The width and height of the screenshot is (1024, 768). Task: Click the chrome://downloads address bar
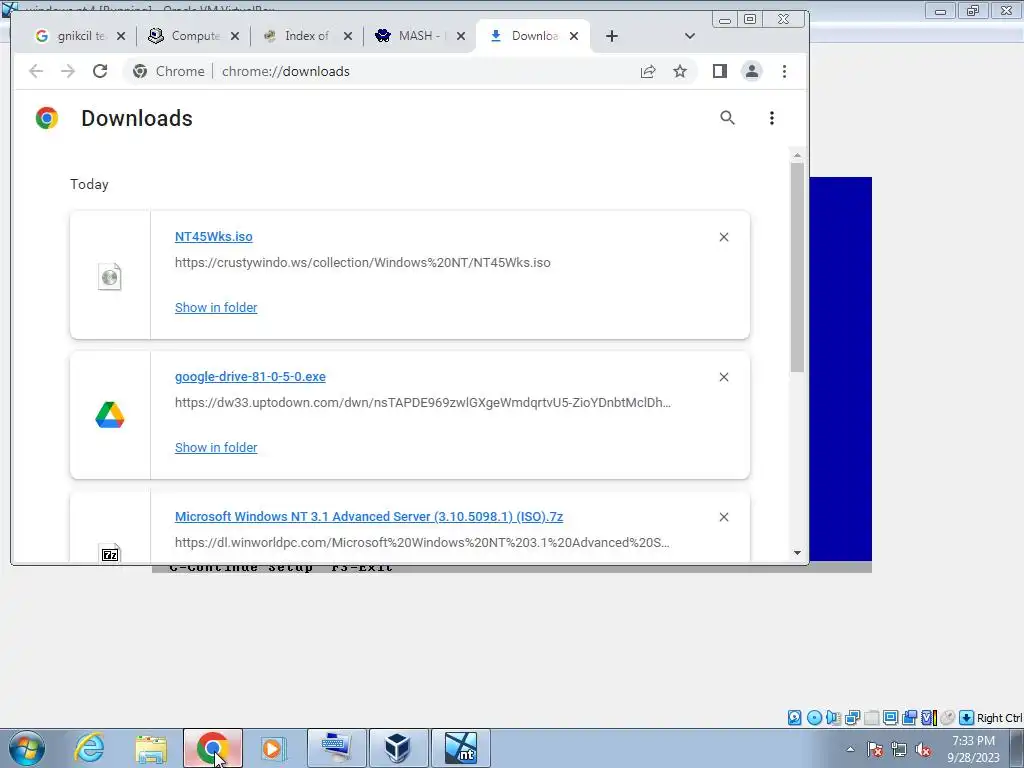411,71
